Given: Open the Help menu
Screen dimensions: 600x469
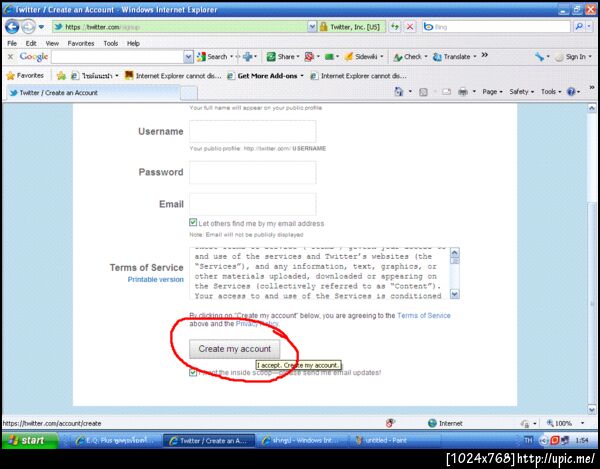Looking at the screenshot, I should click(x=133, y=43).
